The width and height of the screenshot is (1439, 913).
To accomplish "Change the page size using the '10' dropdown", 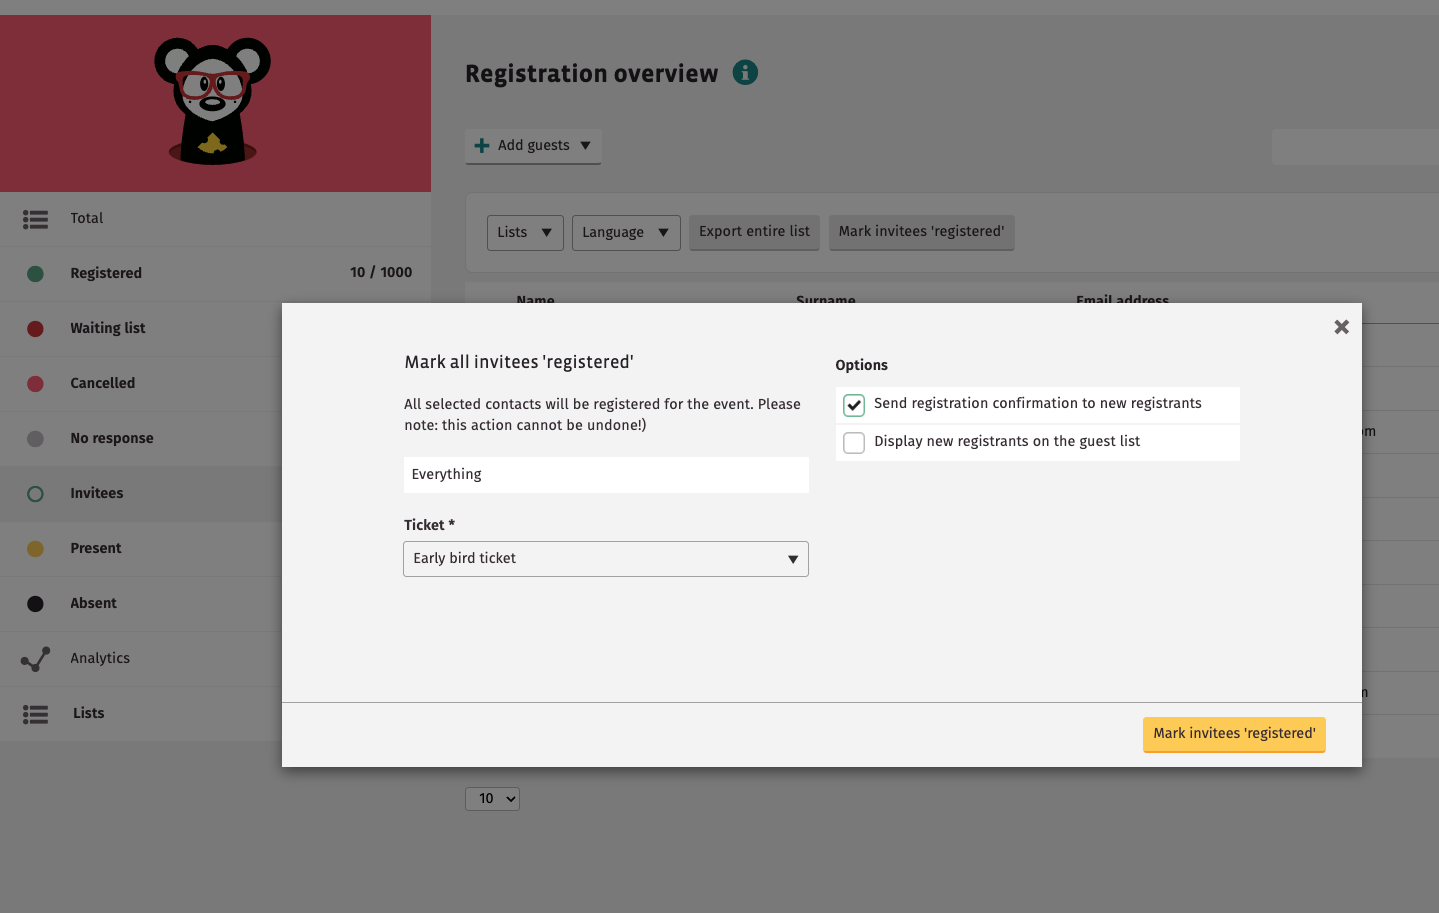I will (492, 798).
